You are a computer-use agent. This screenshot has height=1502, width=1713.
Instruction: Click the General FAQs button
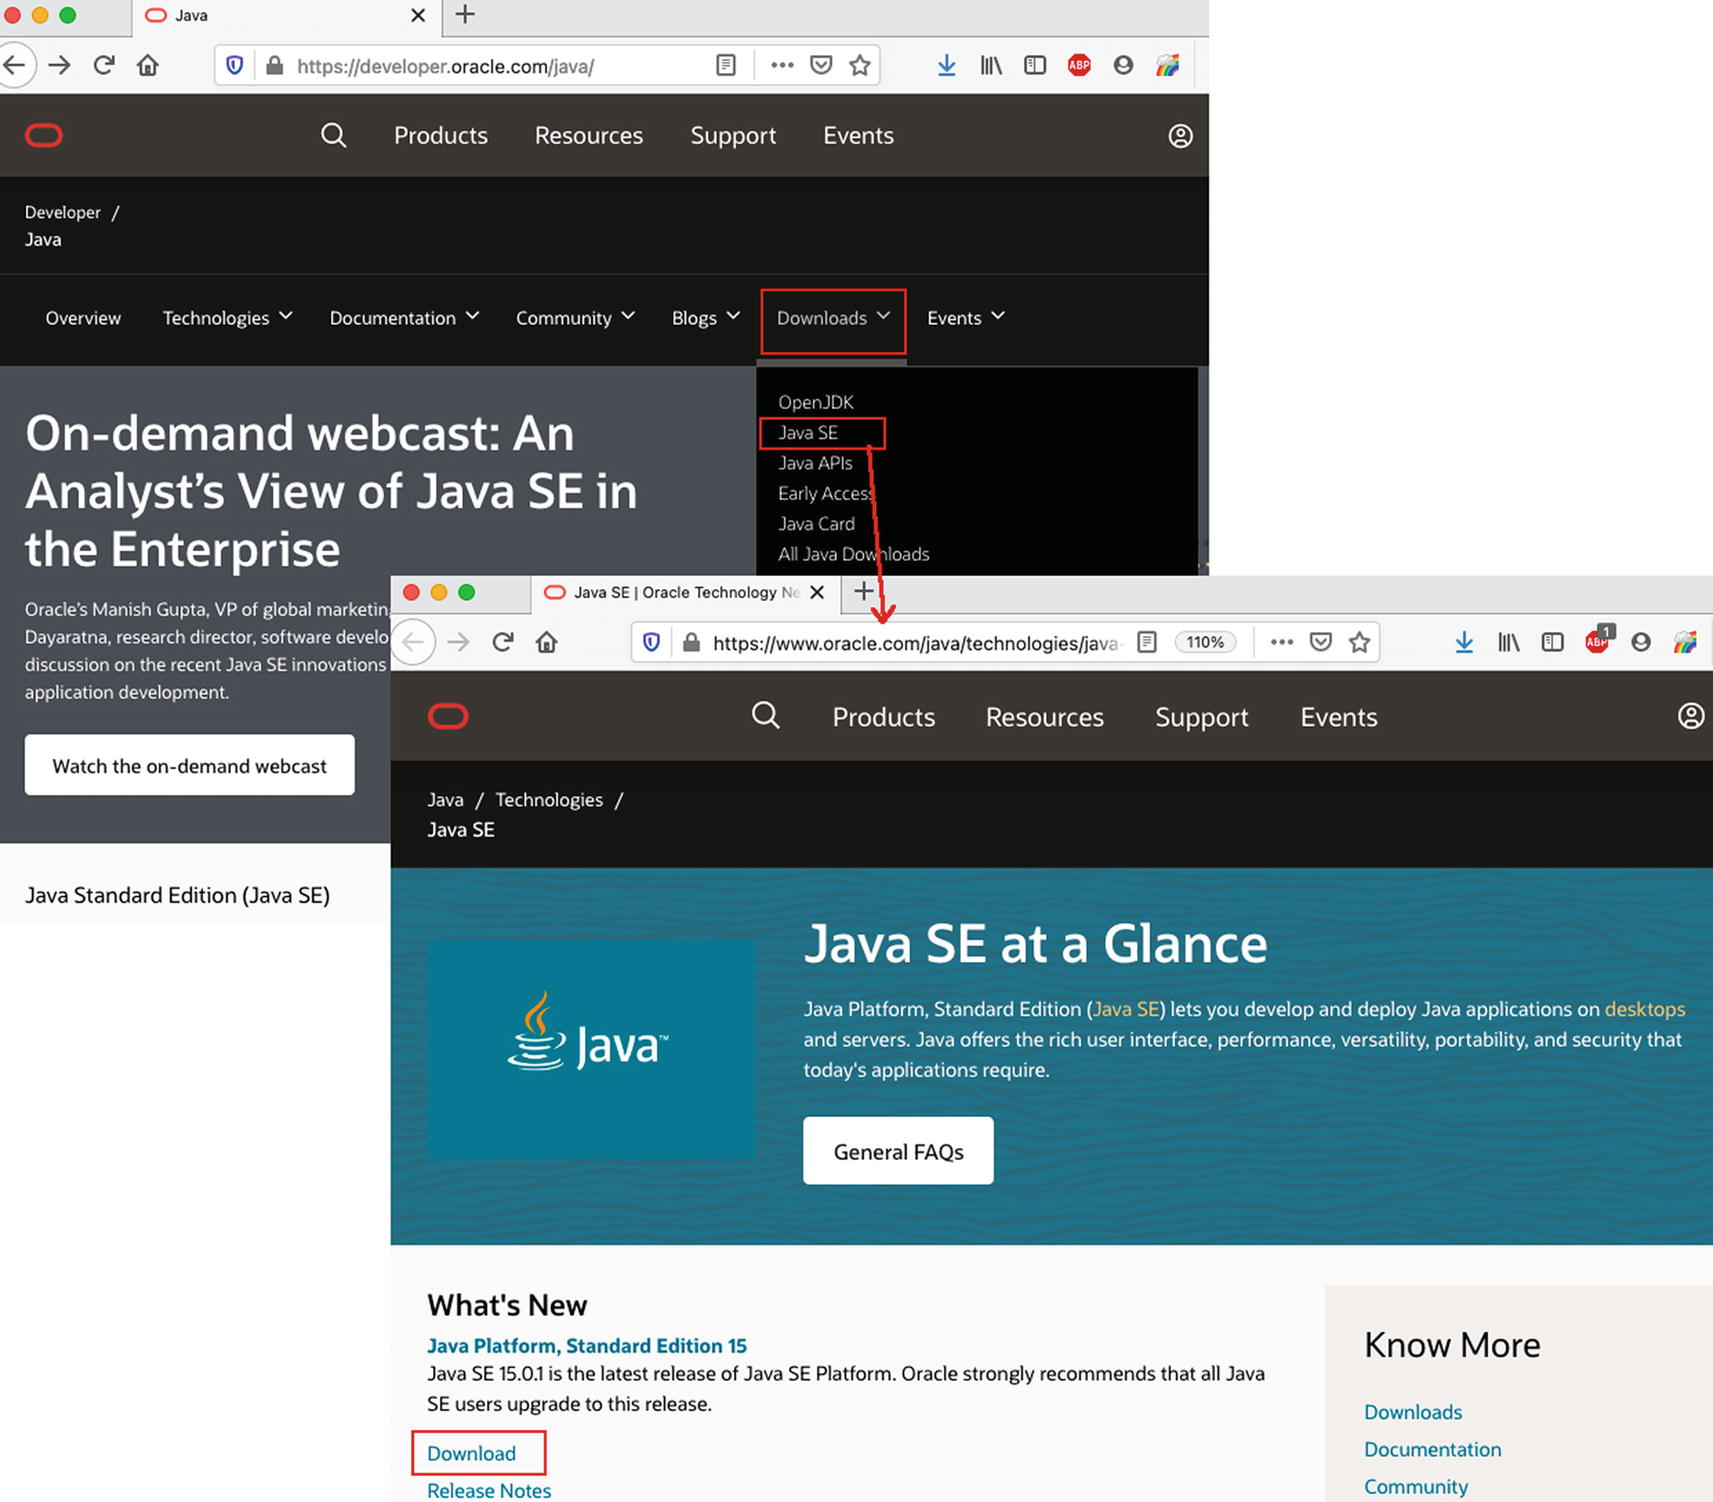tap(898, 1151)
